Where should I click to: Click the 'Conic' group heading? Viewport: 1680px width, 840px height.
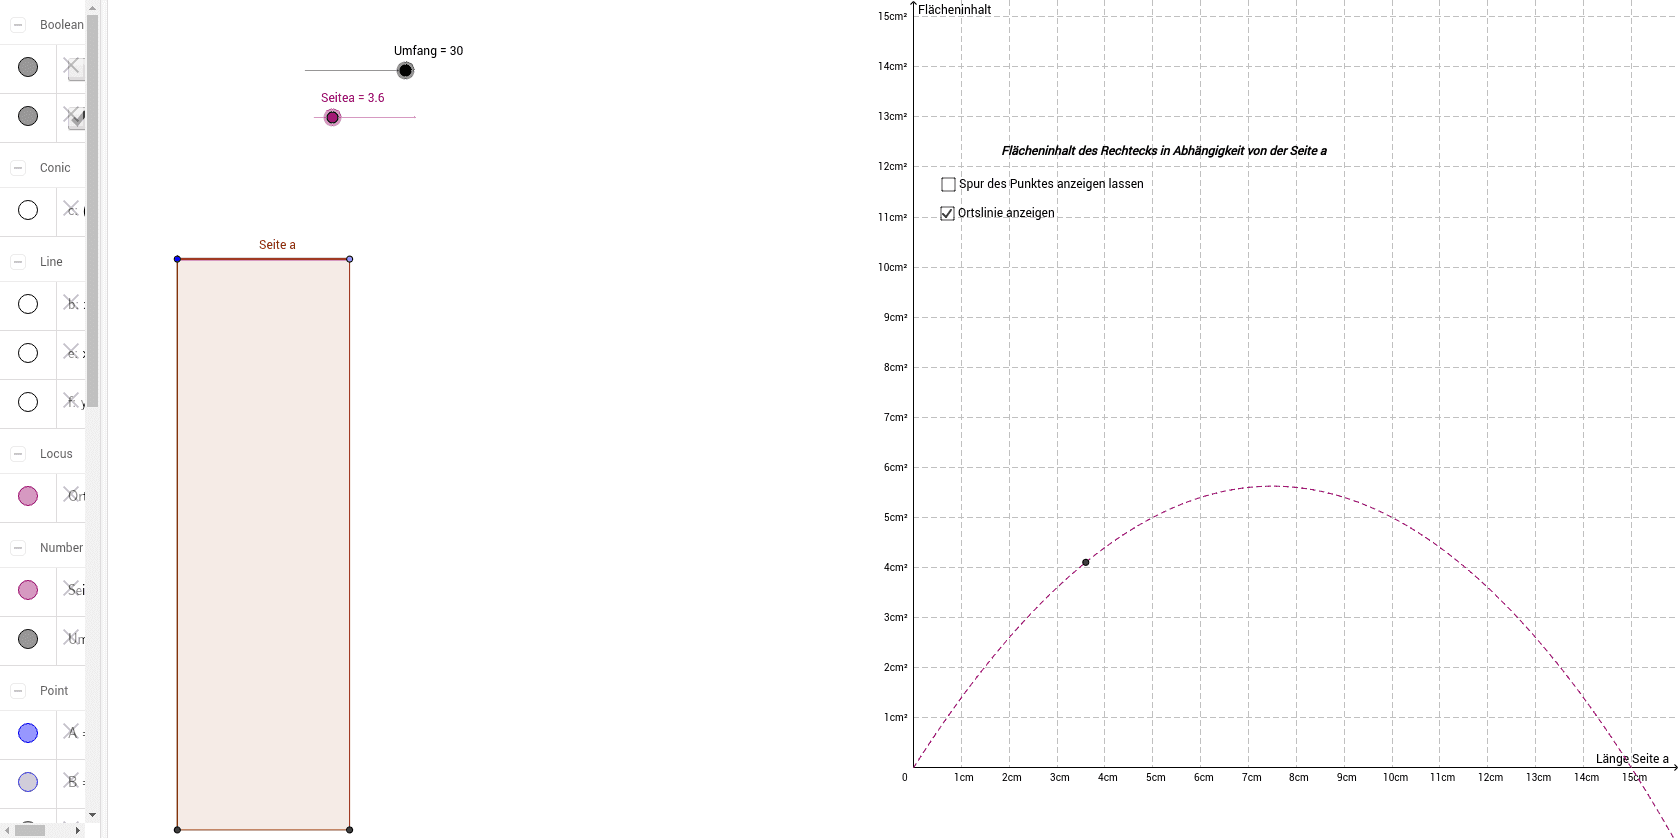click(55, 168)
